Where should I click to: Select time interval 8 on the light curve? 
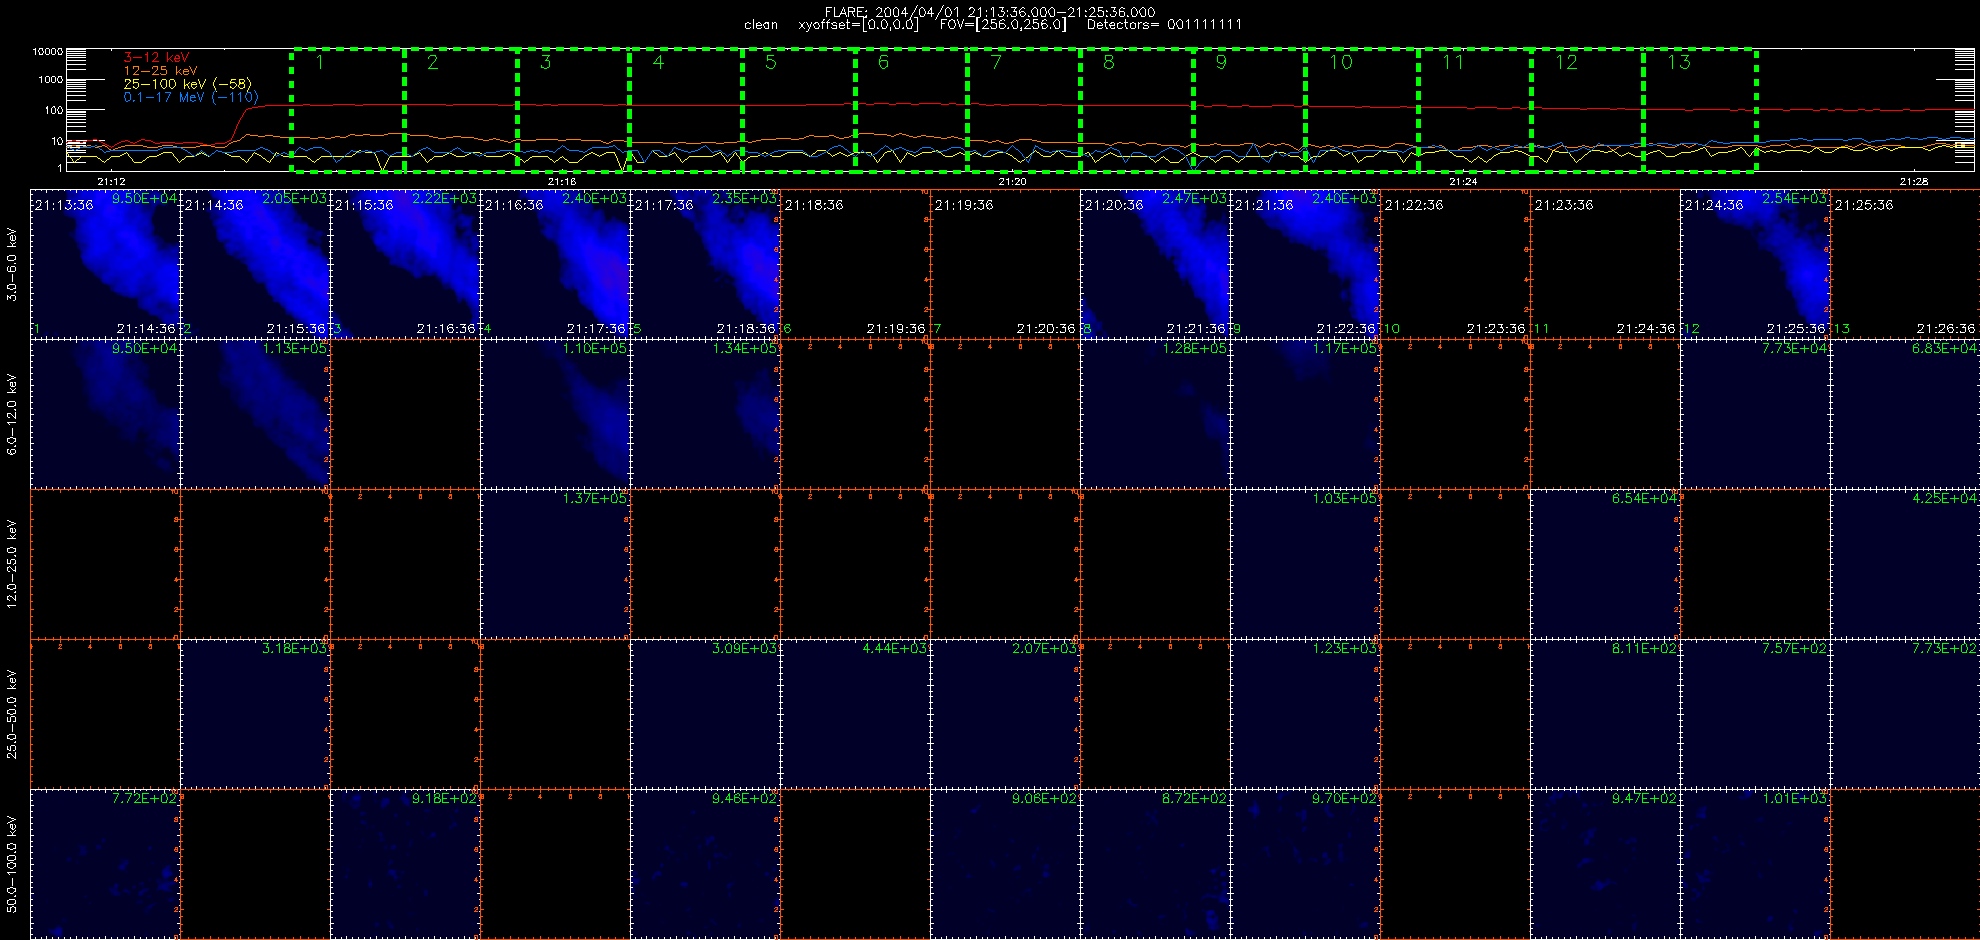(x=1137, y=110)
